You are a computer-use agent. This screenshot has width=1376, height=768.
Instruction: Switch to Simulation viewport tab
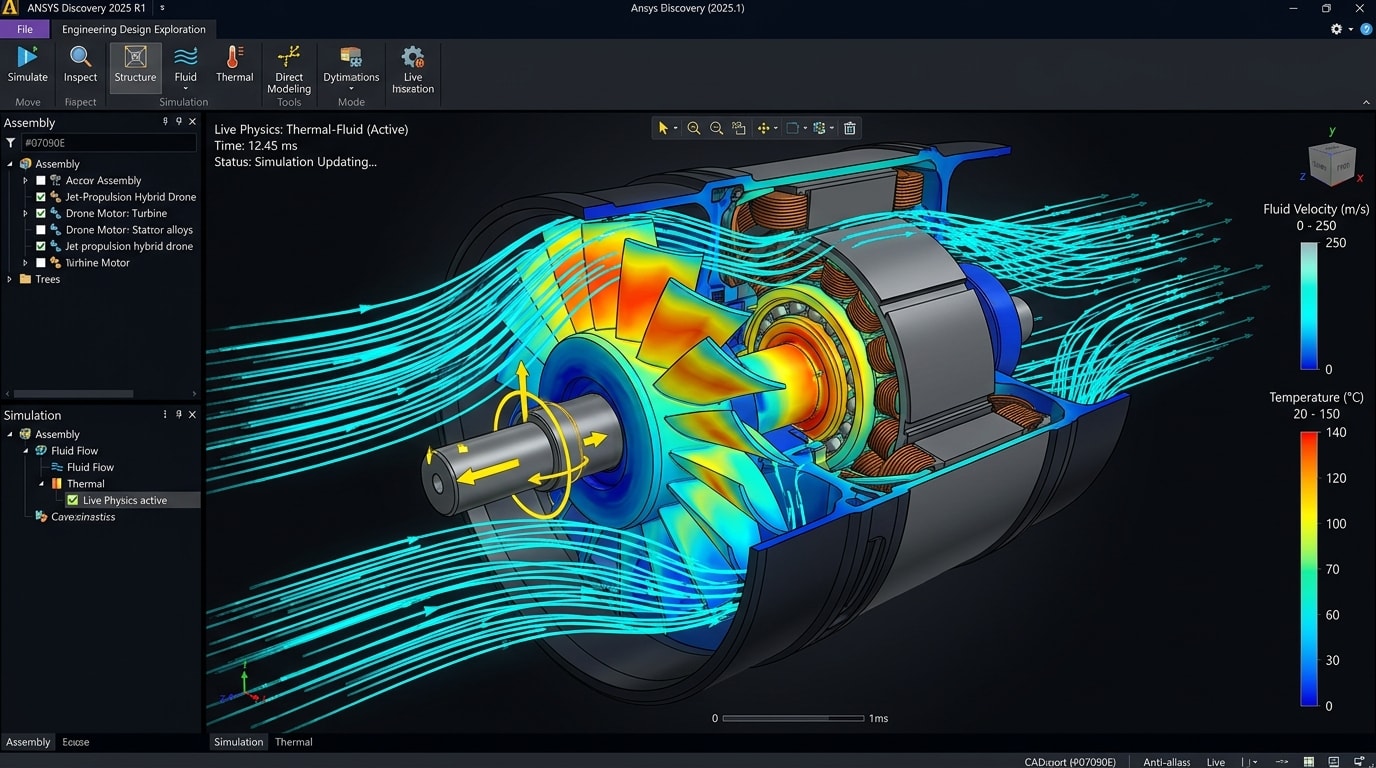[x=239, y=742]
